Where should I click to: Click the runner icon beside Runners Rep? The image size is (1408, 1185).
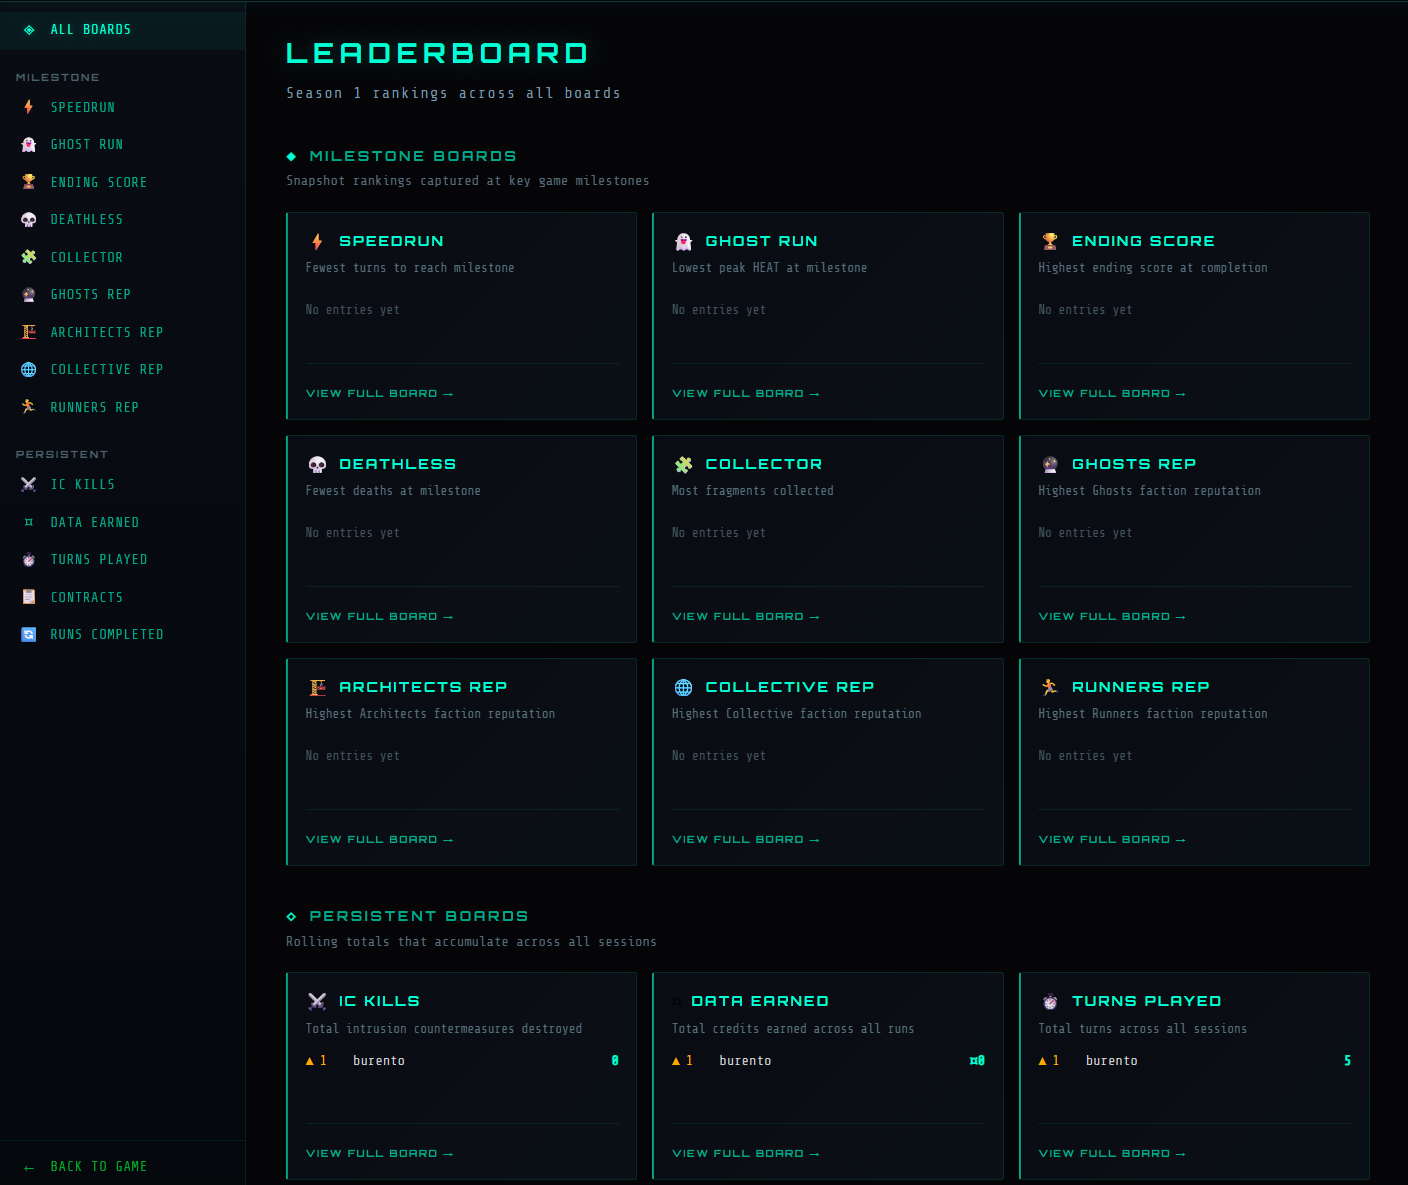click(29, 407)
